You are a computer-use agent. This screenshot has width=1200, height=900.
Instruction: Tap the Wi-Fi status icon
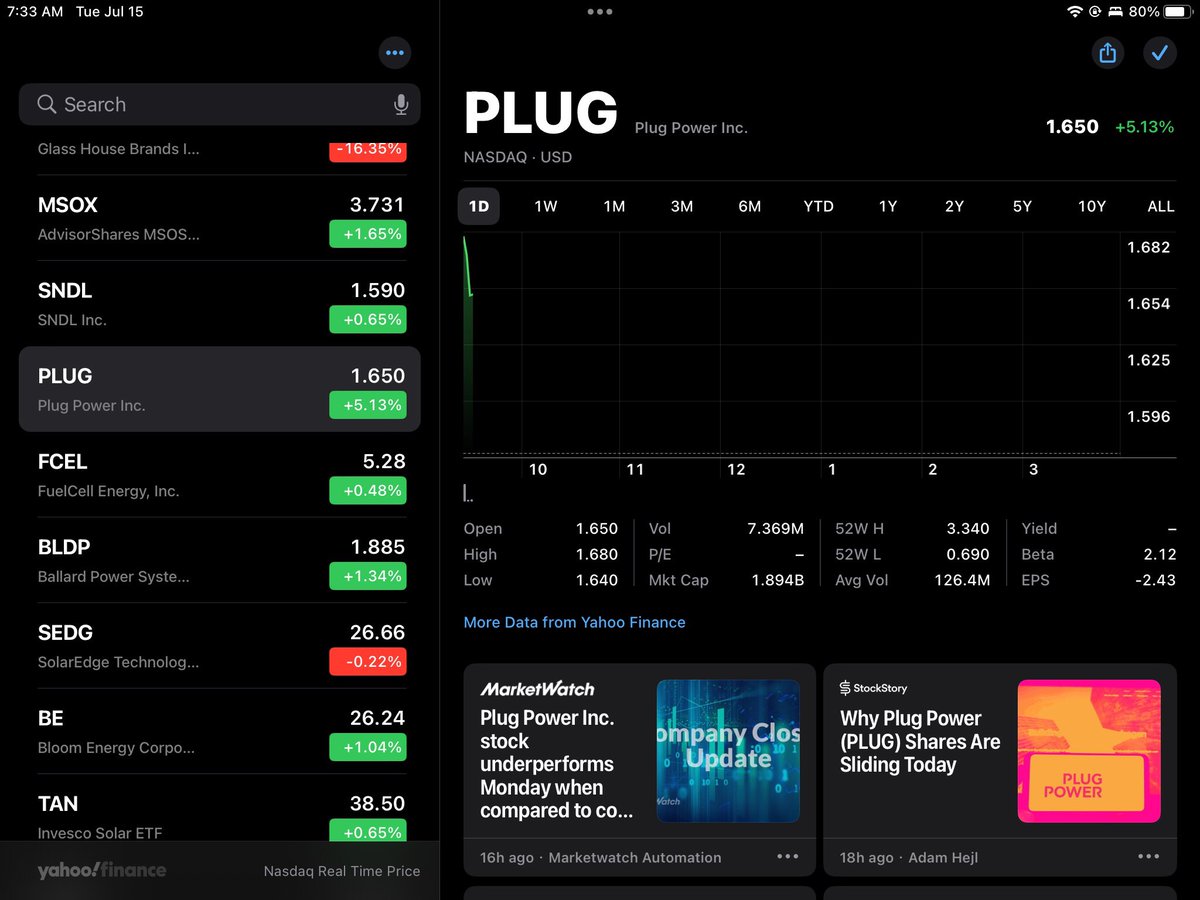pyautogui.click(x=1075, y=12)
